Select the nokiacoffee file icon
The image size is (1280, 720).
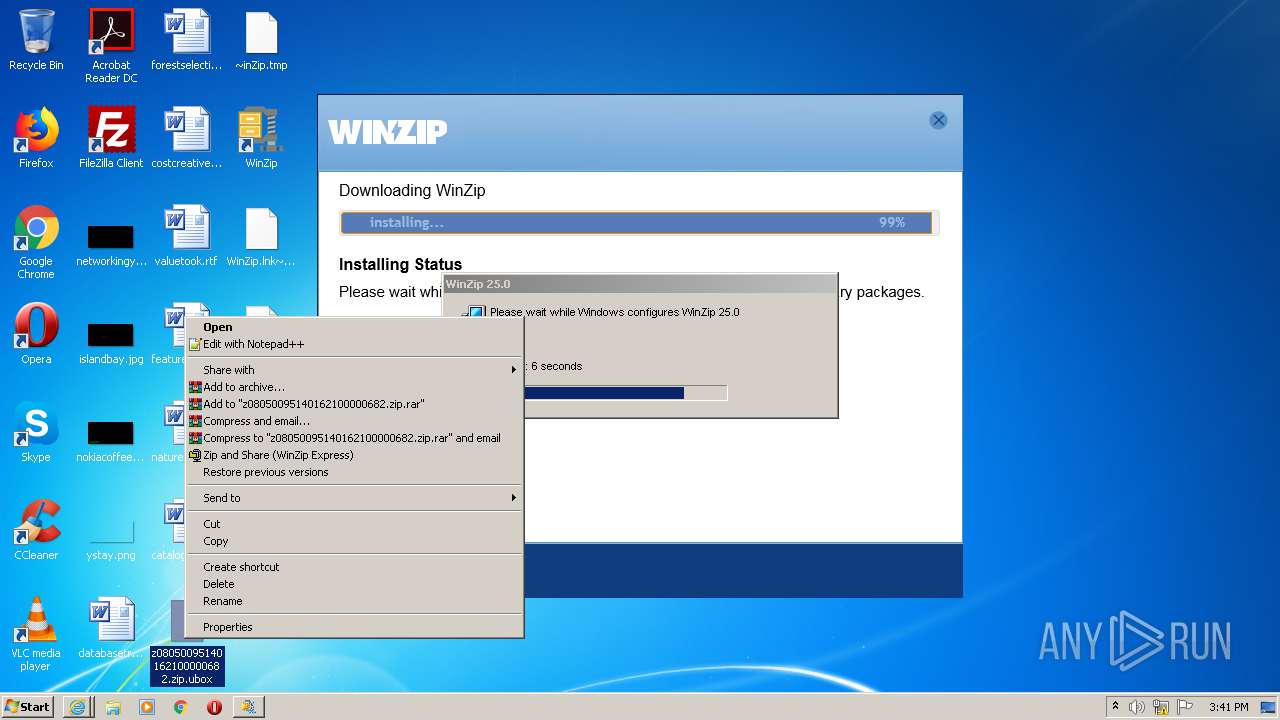pyautogui.click(x=111, y=442)
